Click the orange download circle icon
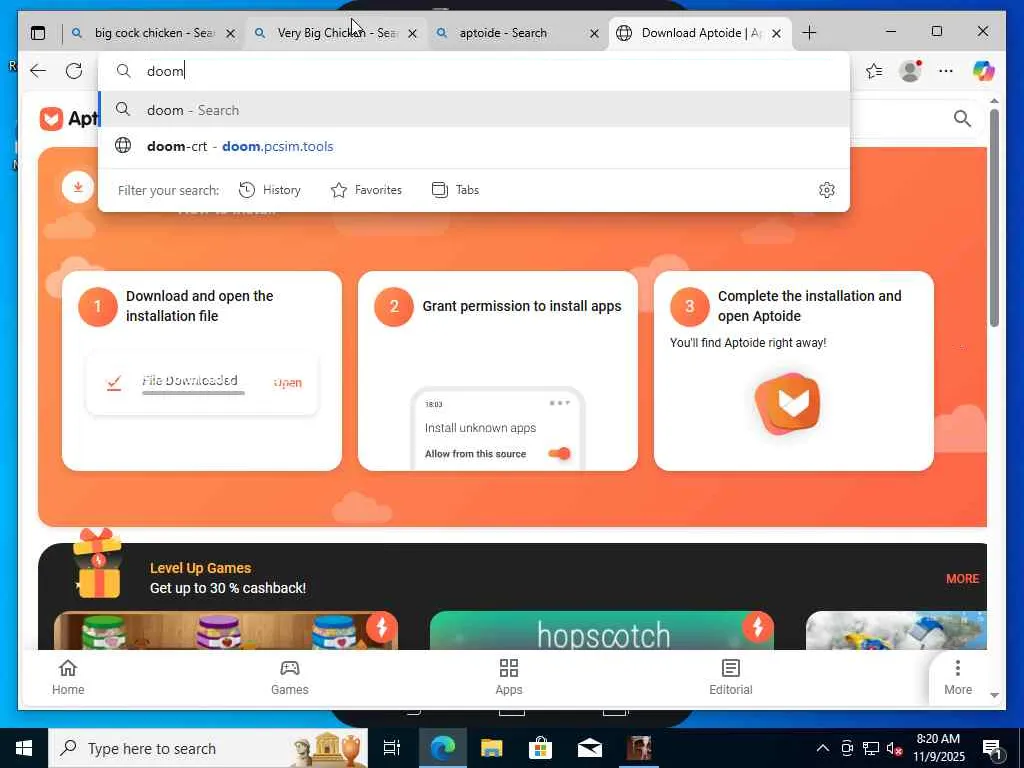Image resolution: width=1024 pixels, height=768 pixels. point(78,187)
